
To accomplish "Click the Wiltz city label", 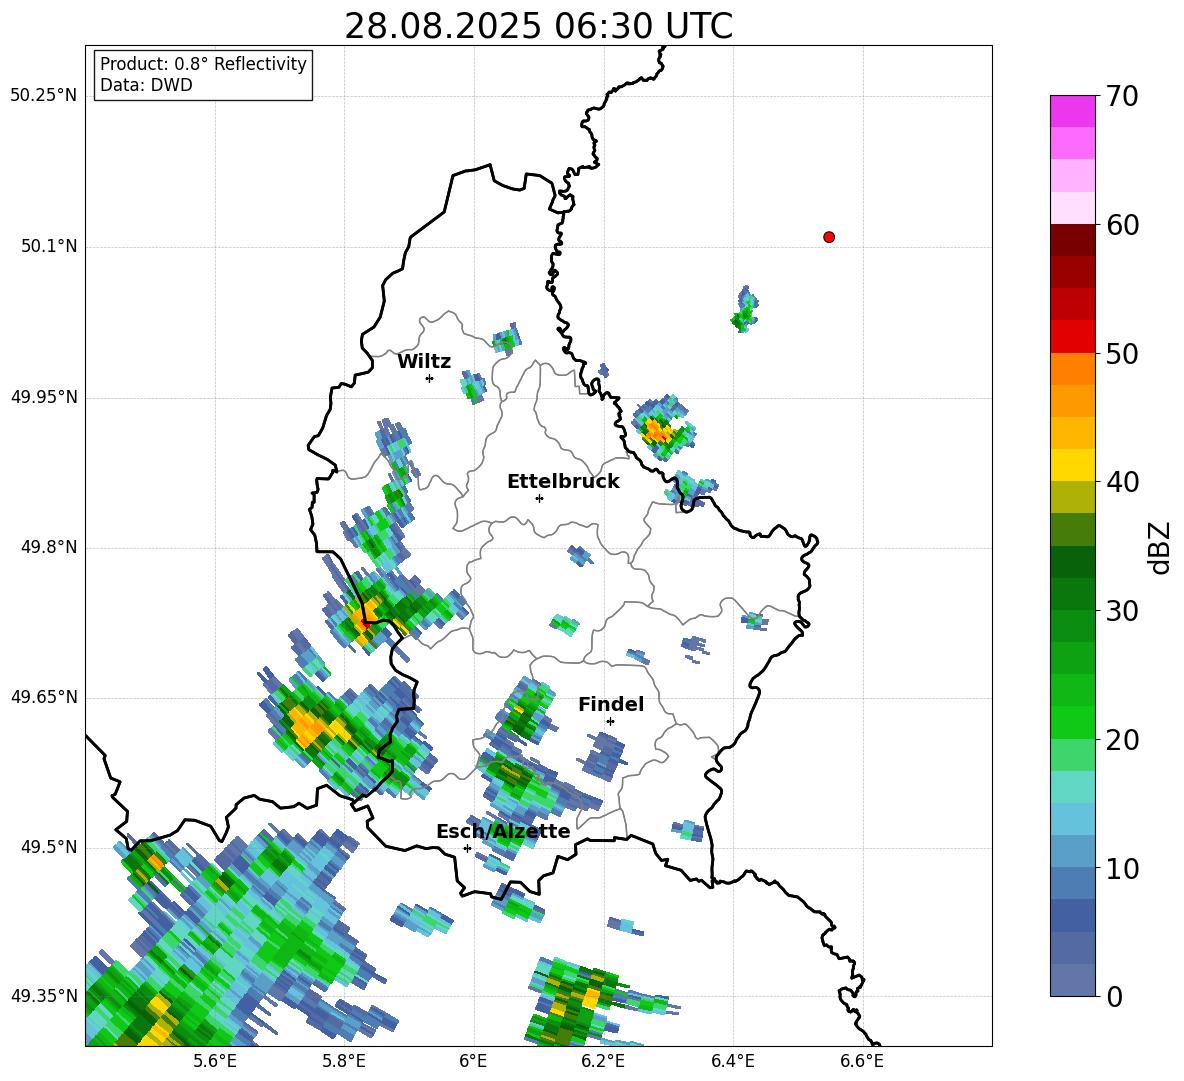I will [424, 362].
